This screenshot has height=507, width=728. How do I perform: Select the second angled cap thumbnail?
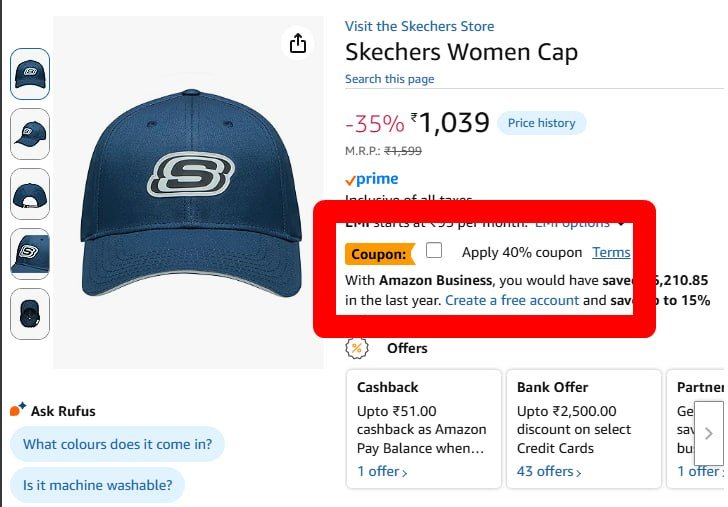[x=30, y=134]
